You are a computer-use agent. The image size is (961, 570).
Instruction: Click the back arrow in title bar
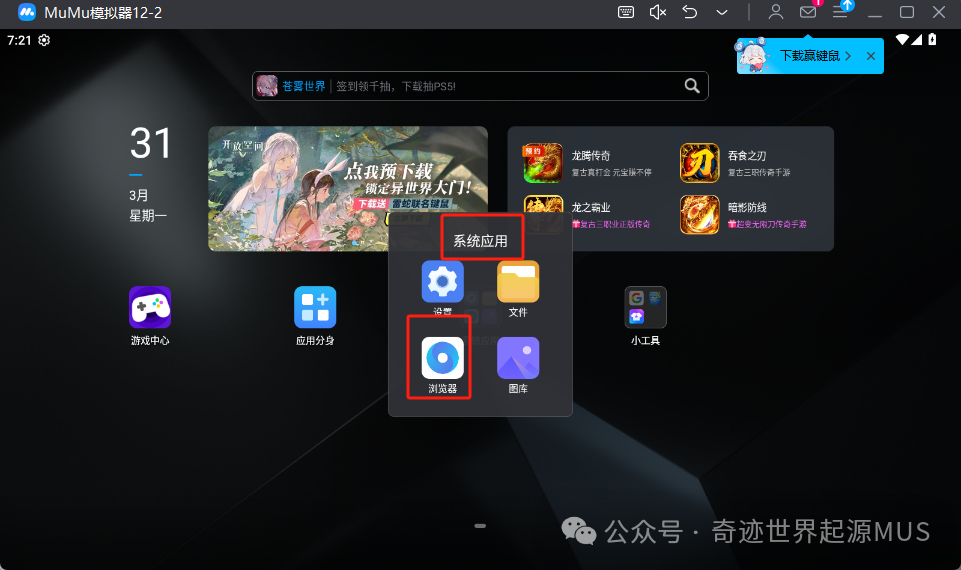point(690,12)
